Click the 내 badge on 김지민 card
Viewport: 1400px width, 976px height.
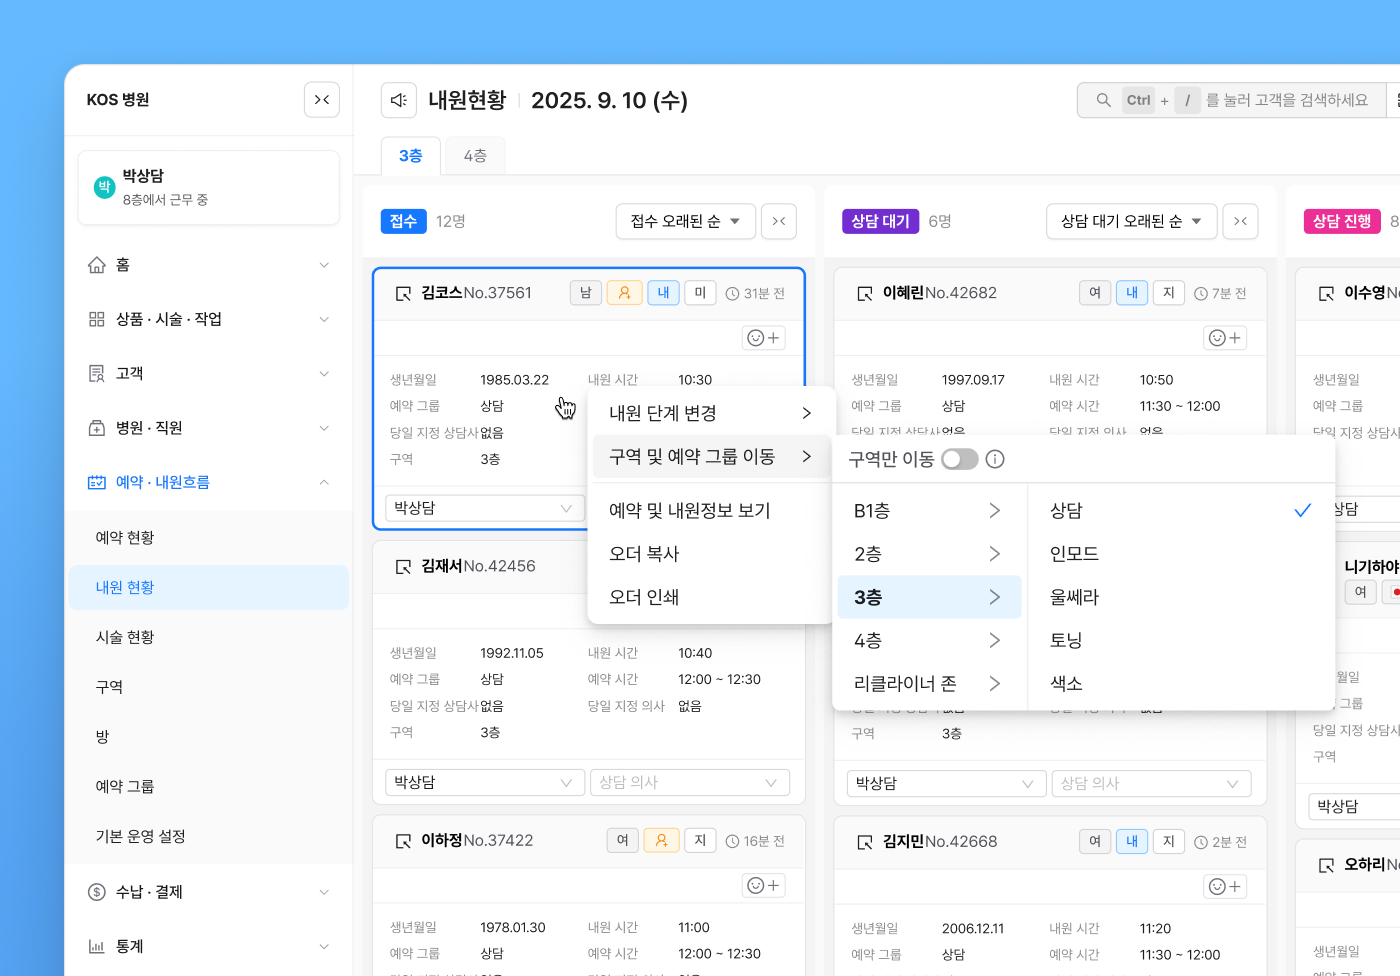pyautogui.click(x=1132, y=842)
